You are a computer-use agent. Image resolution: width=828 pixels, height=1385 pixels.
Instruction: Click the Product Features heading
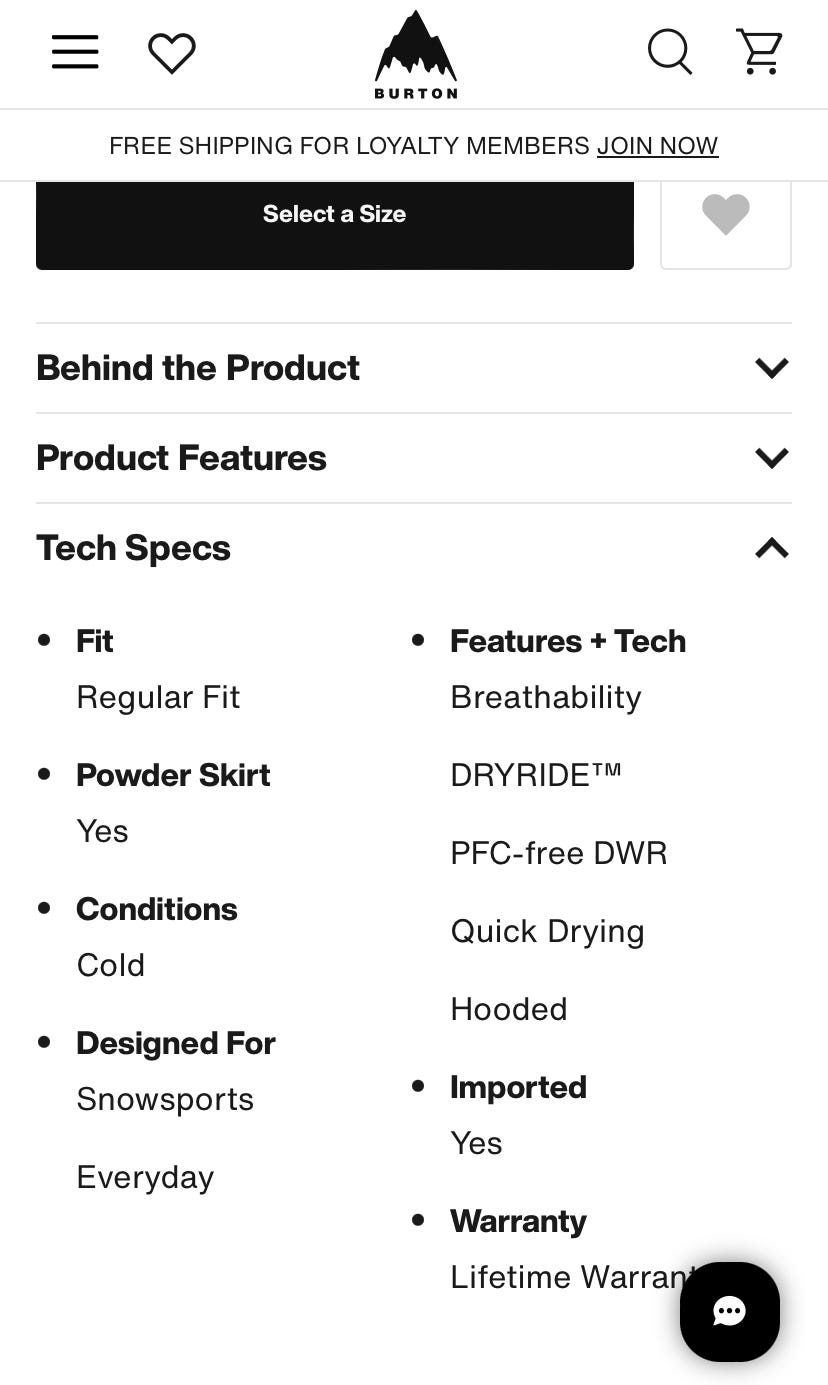181,458
